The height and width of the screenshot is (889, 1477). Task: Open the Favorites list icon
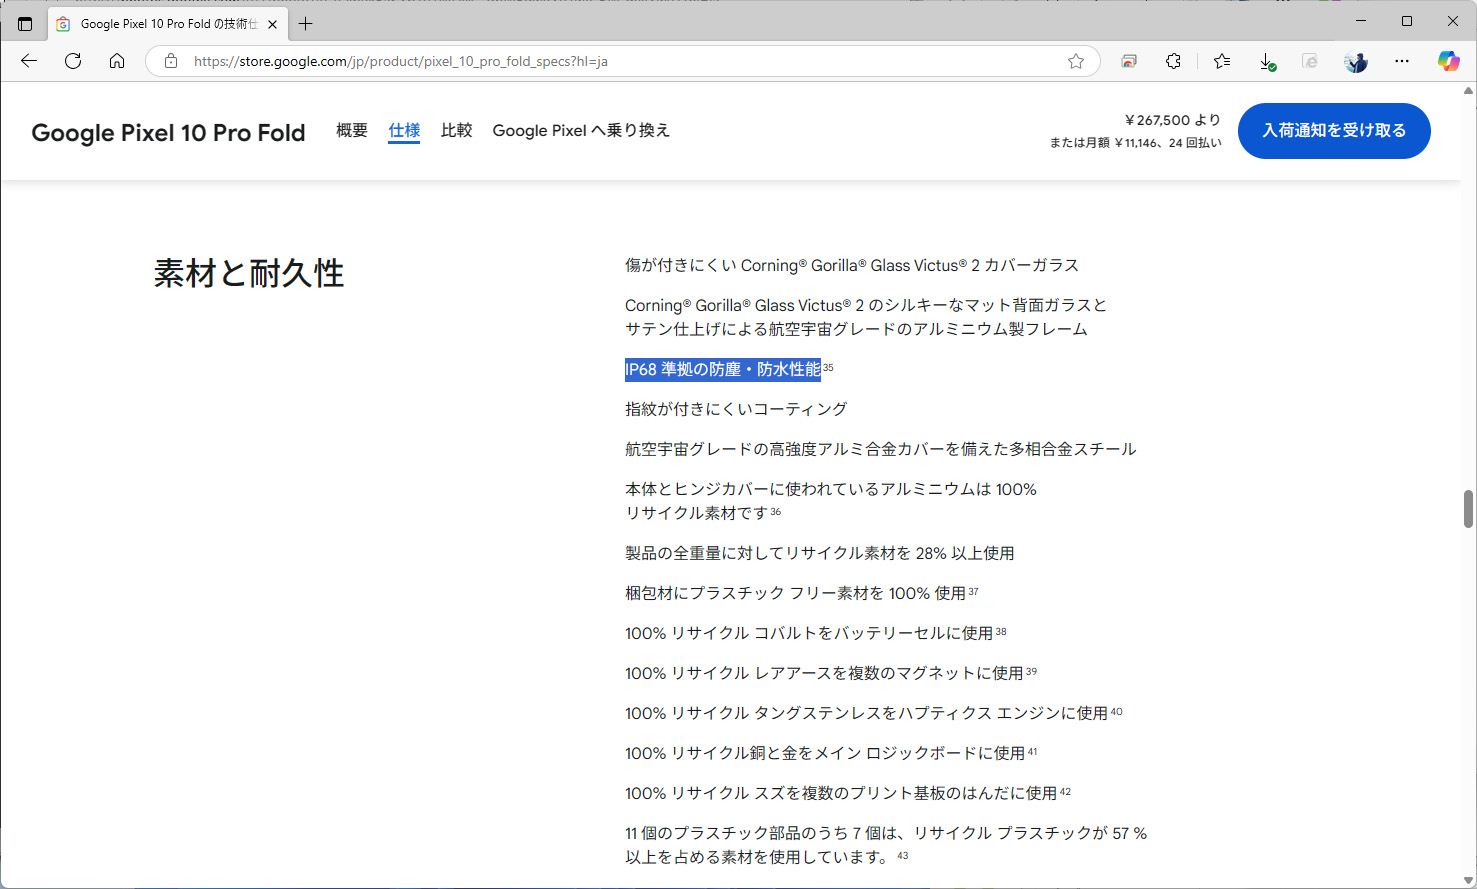tap(1221, 61)
